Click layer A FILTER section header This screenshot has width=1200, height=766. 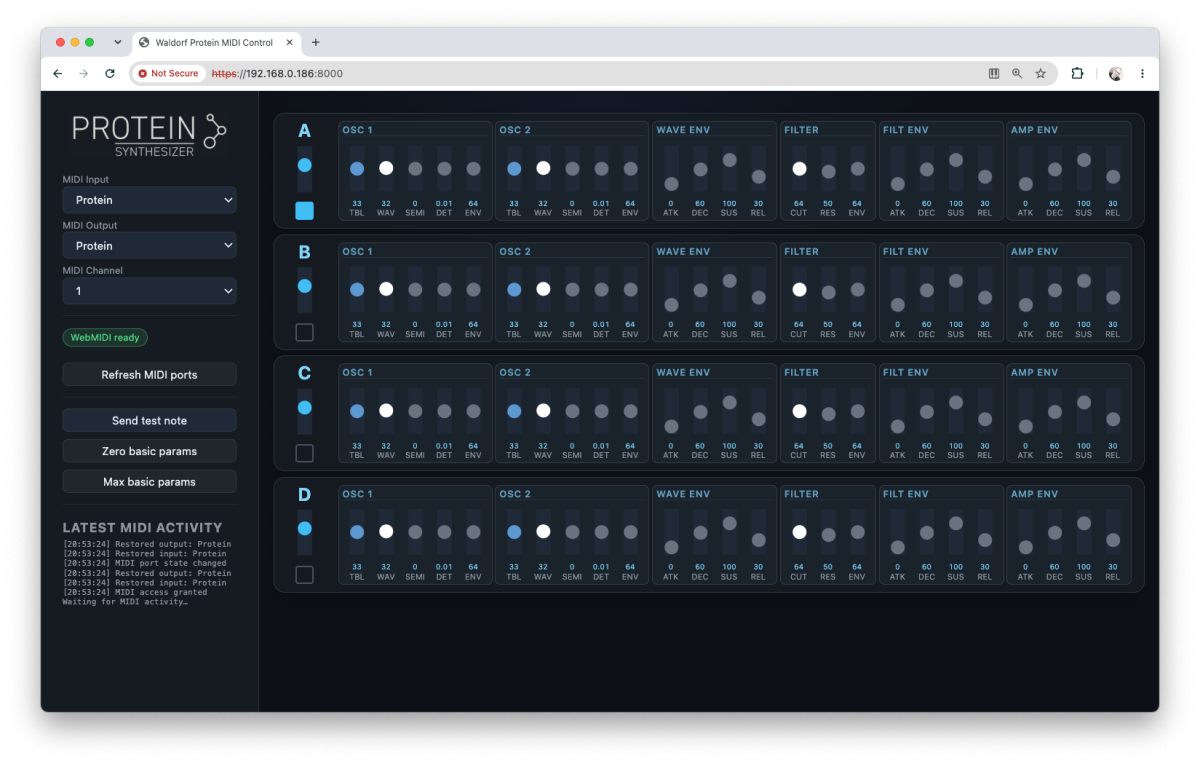(801, 130)
